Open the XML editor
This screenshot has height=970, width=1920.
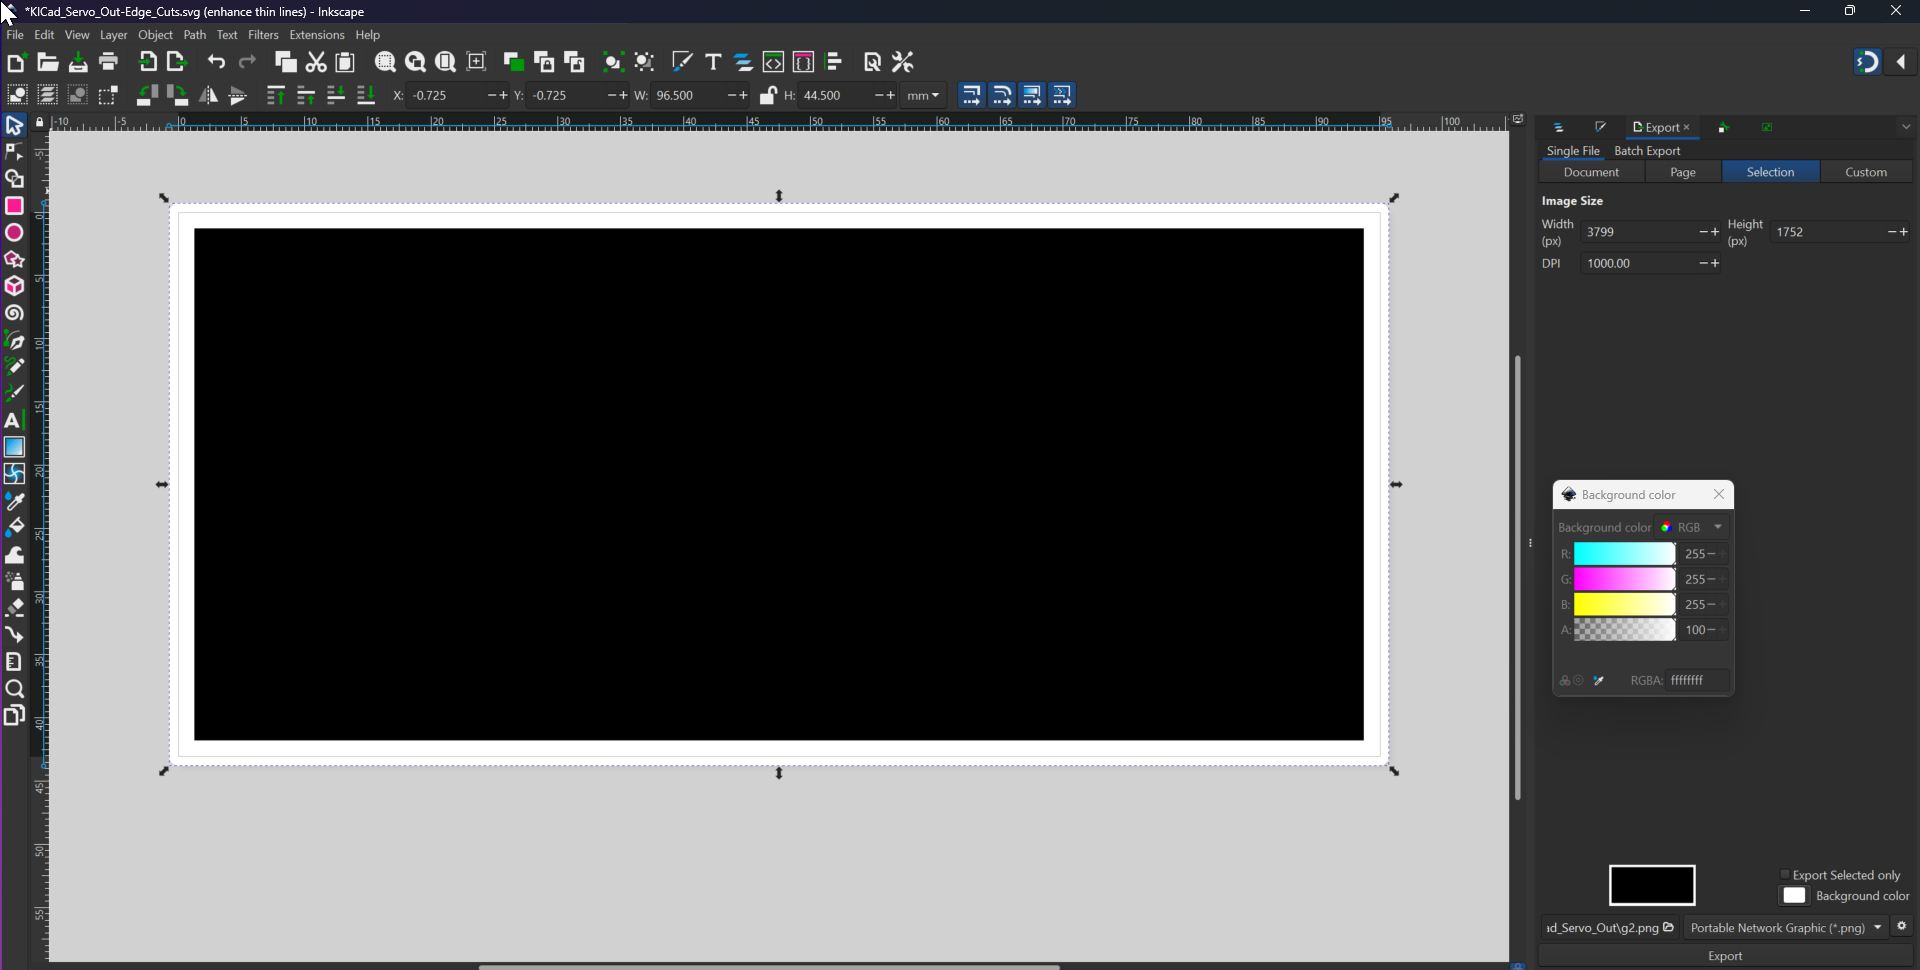click(x=773, y=61)
